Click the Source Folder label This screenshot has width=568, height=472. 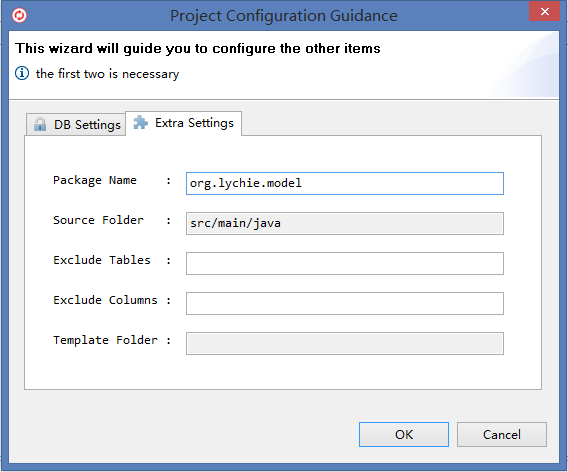(98, 220)
